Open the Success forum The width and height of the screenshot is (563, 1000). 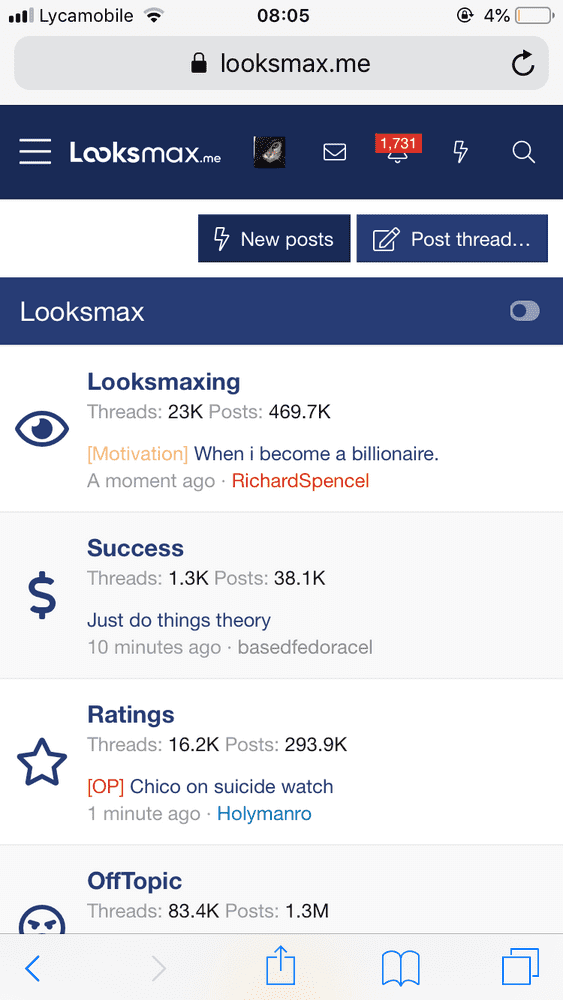[135, 548]
